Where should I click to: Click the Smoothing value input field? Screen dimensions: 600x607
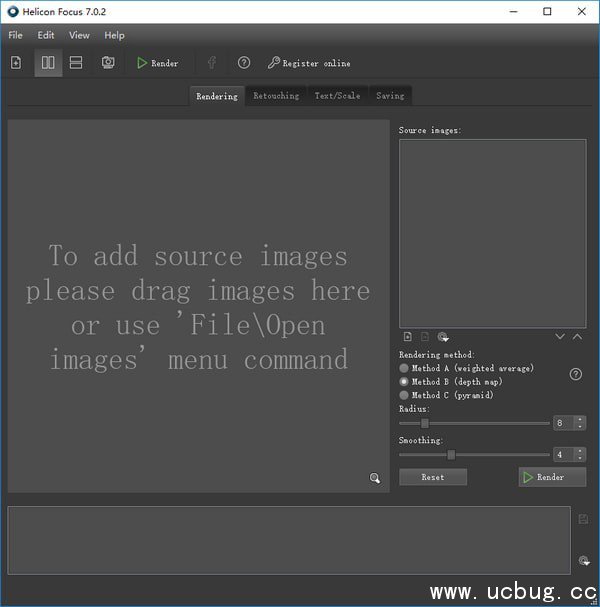562,454
